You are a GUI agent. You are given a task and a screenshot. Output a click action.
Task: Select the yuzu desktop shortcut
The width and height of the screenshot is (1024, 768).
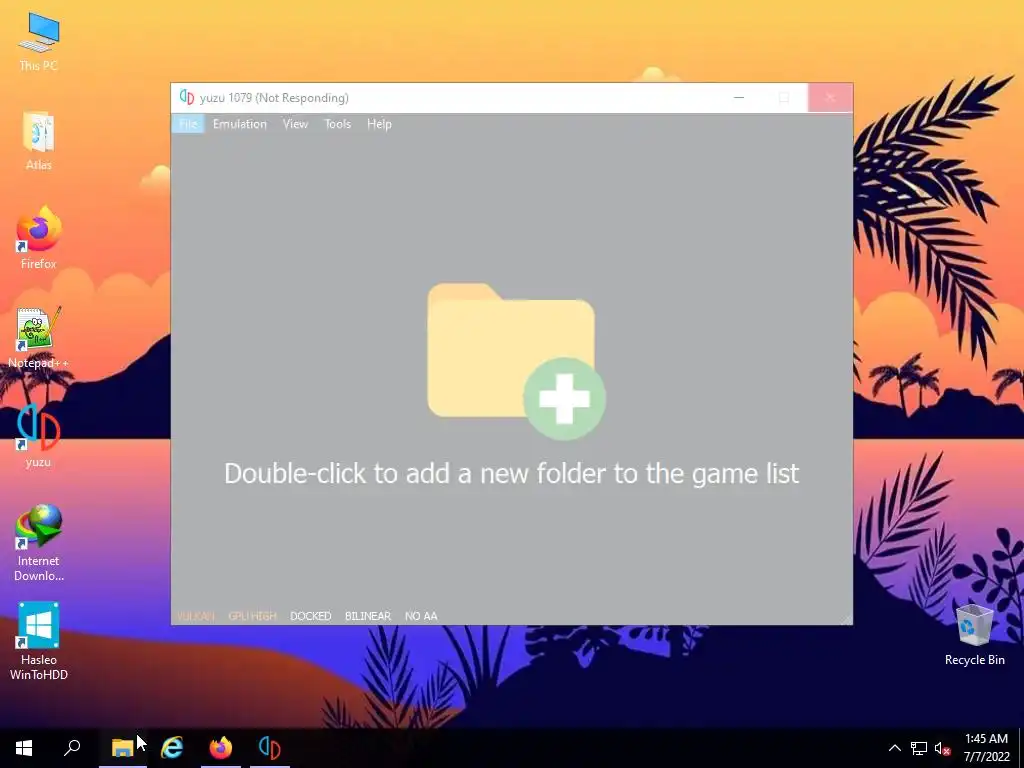pyautogui.click(x=39, y=437)
